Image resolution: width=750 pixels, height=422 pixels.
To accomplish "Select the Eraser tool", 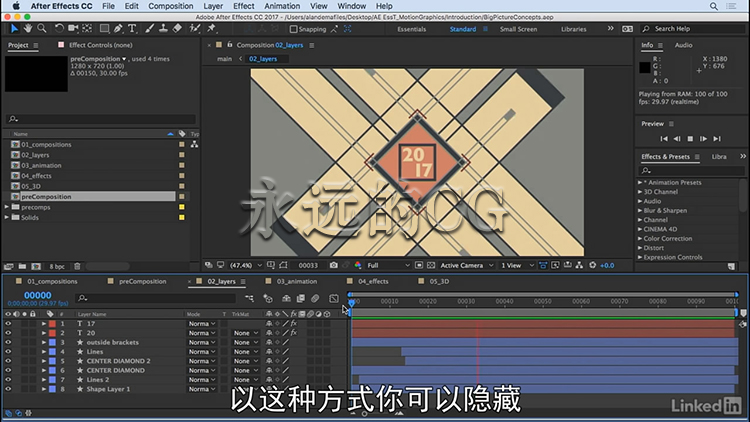I will click(177, 29).
